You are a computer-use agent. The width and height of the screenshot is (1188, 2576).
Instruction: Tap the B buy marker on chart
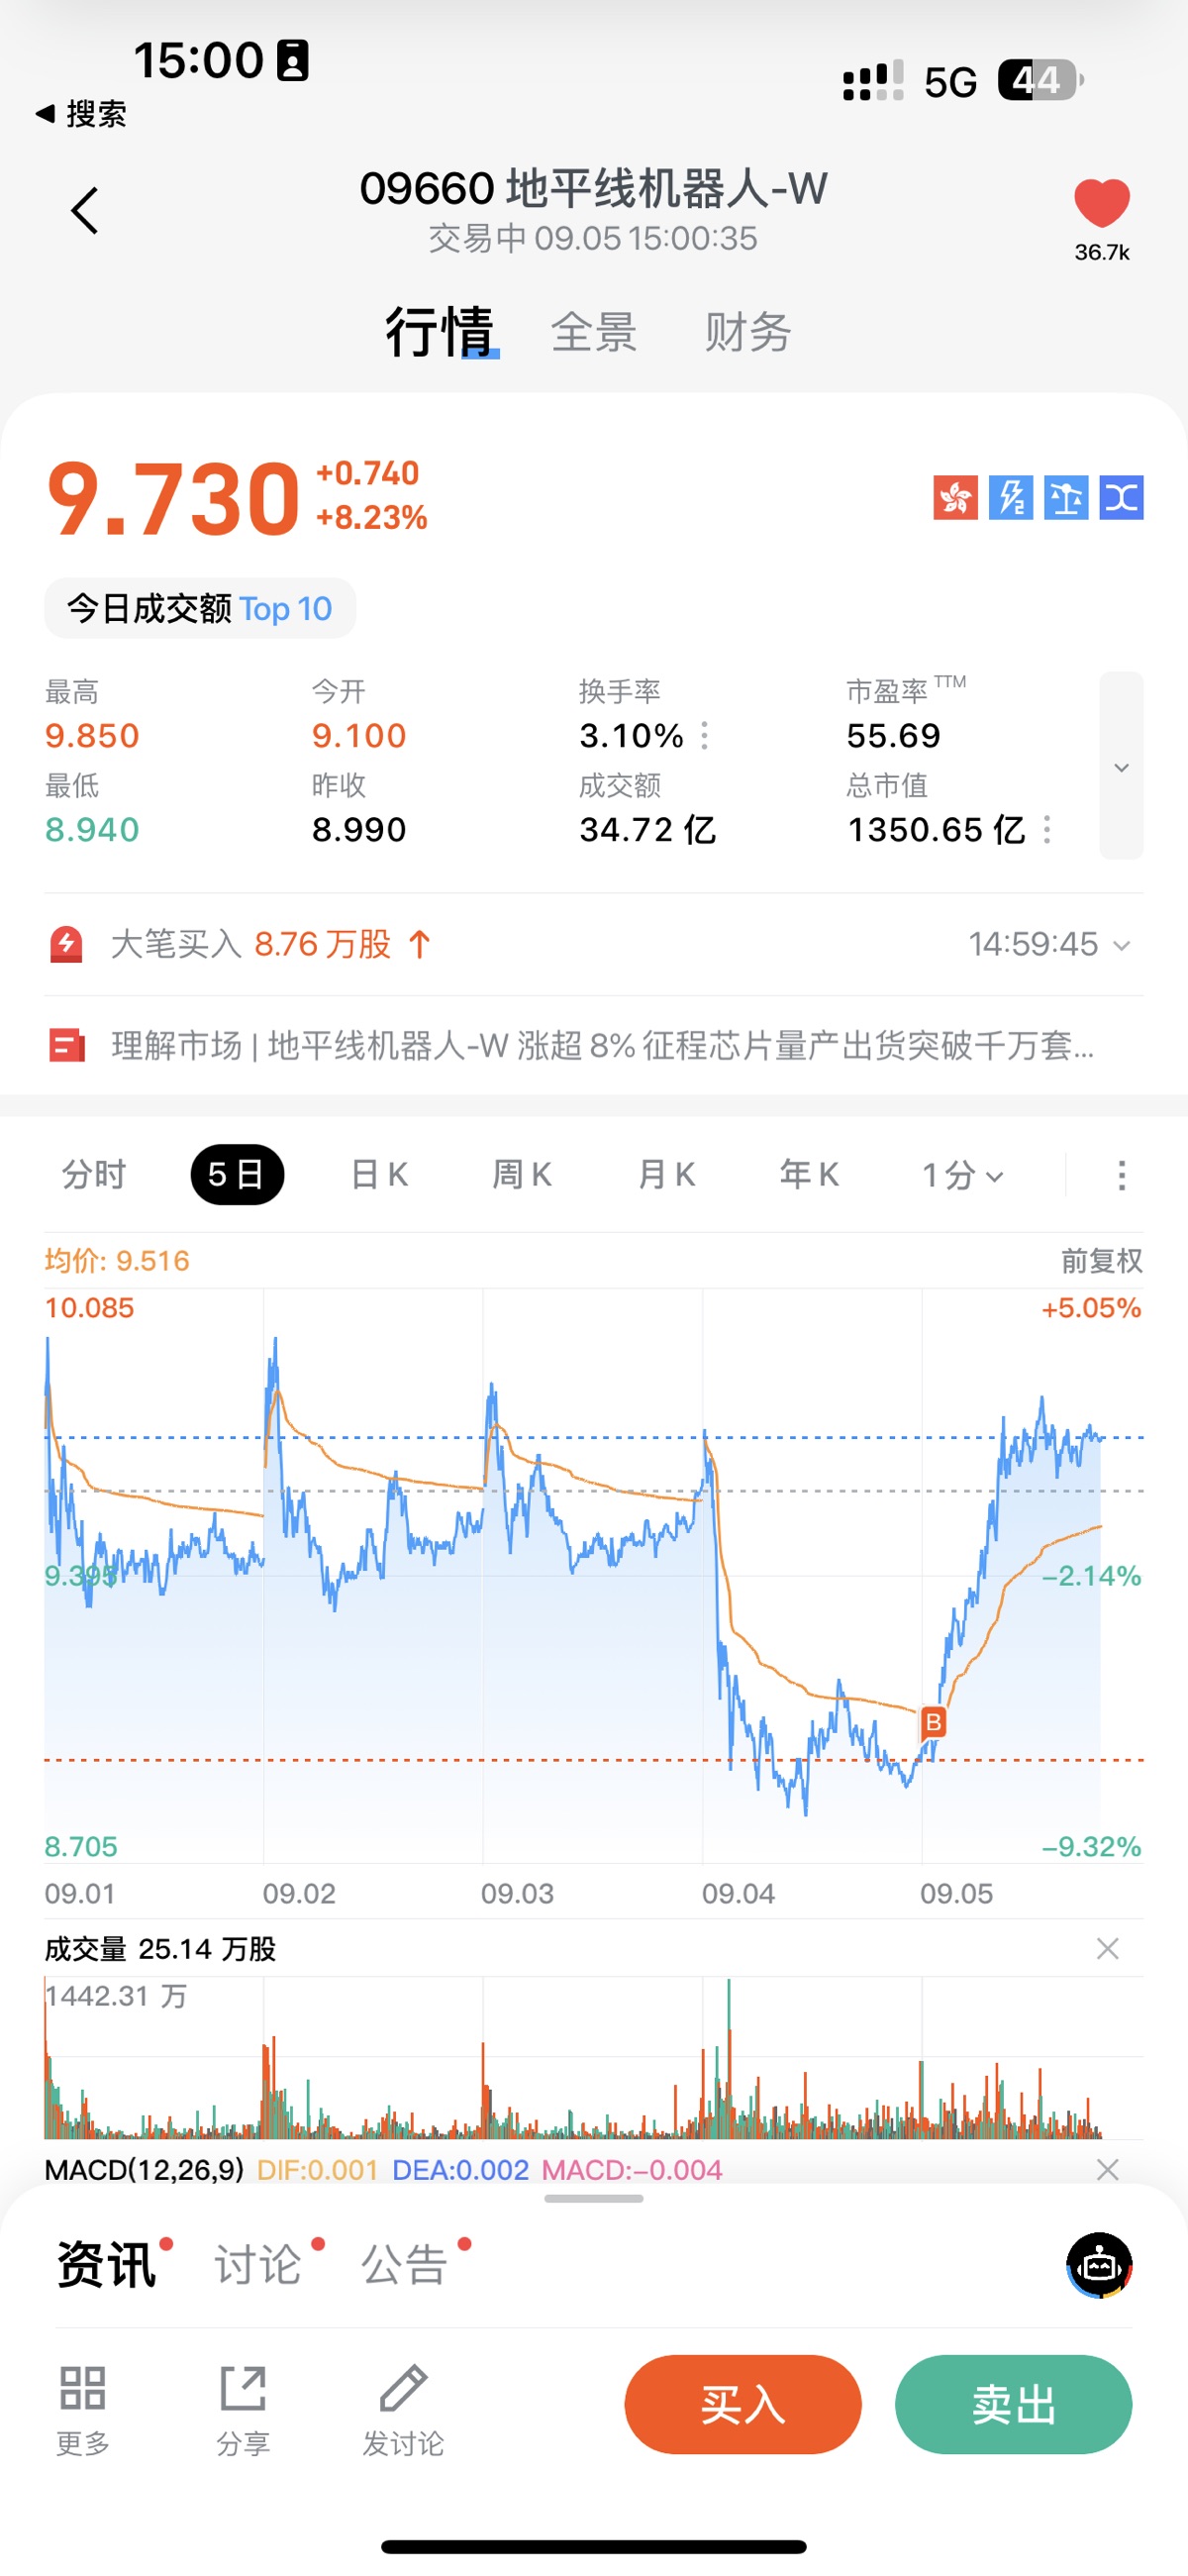point(933,1722)
